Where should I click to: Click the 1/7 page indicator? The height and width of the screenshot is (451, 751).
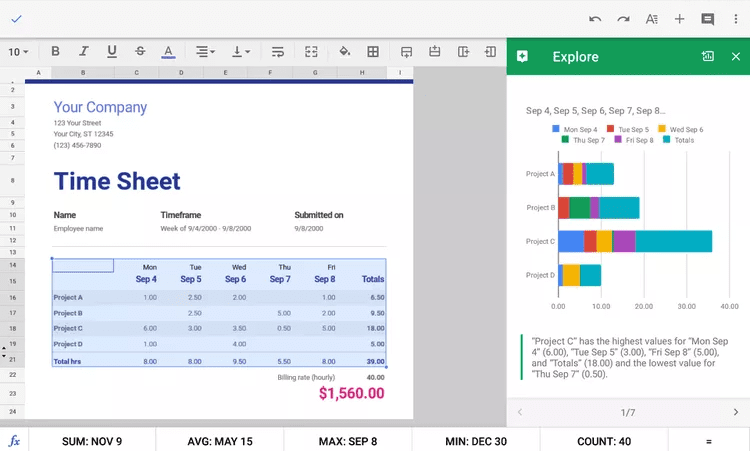click(628, 412)
